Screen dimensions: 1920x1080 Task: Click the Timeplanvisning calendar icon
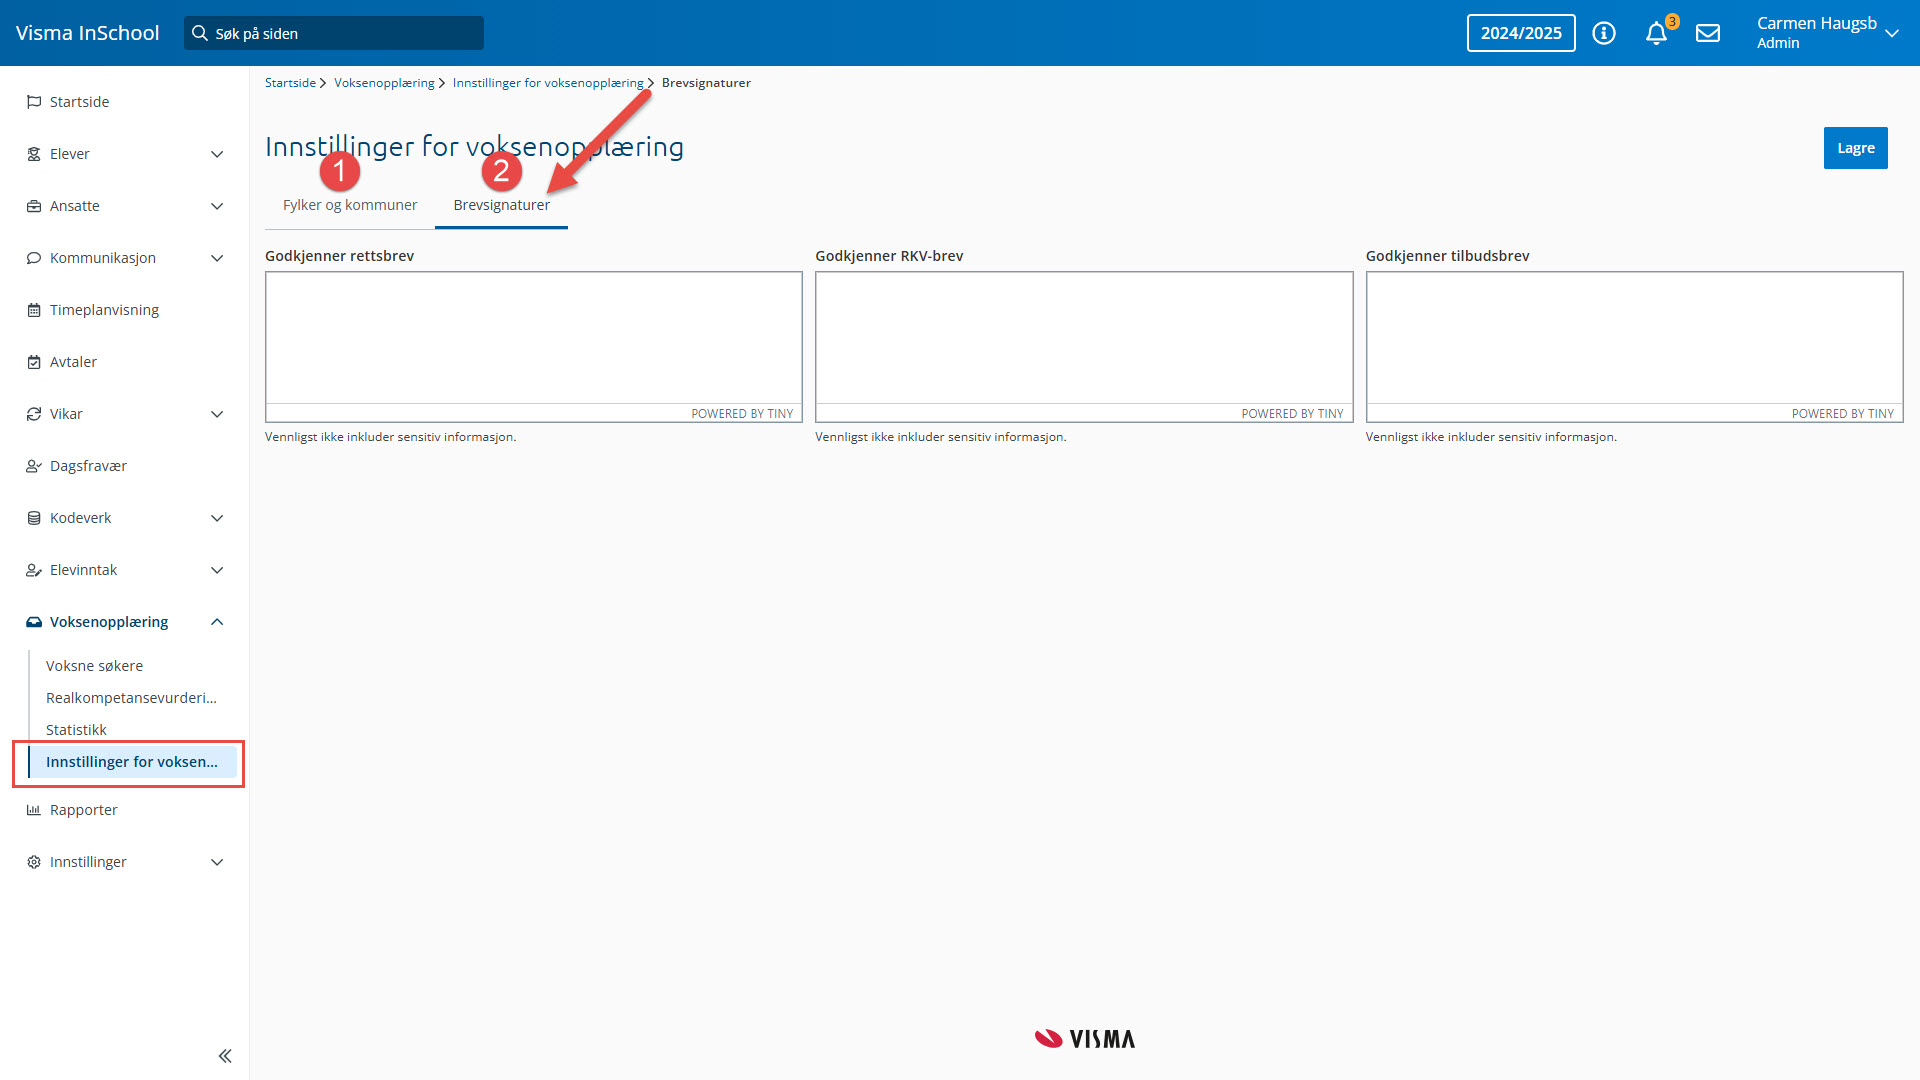click(x=34, y=310)
